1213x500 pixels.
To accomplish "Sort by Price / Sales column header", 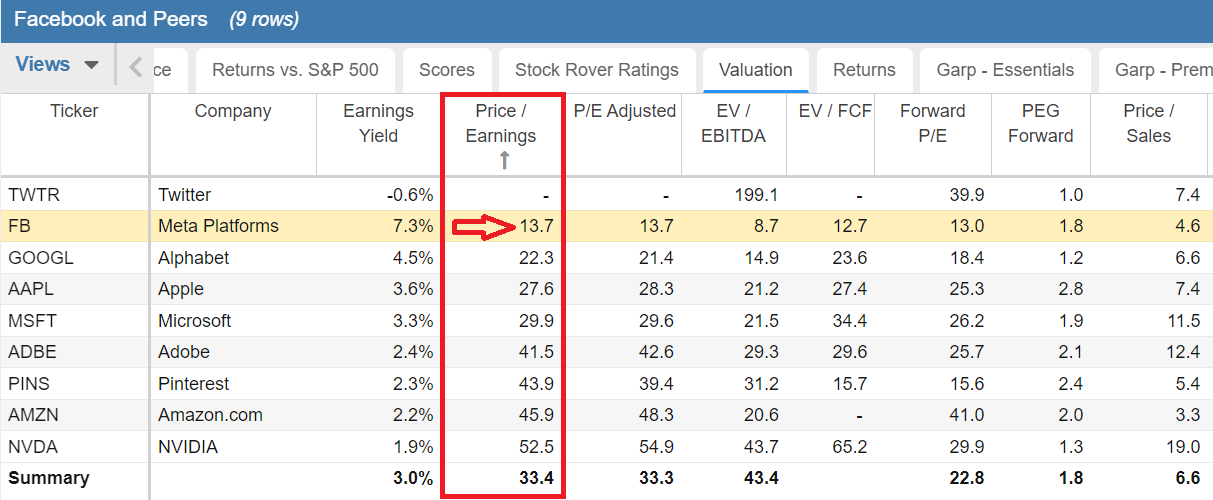I will [1149, 123].
